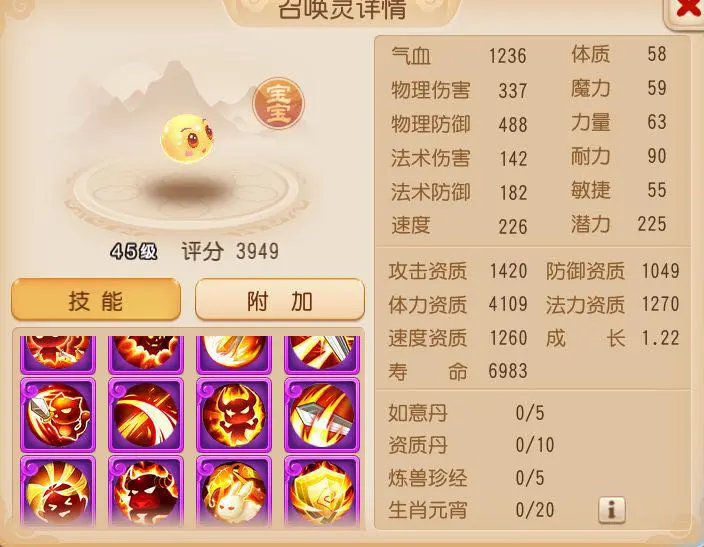Select the angry red bull skill icon
The height and width of the screenshot is (547, 704).
(146, 491)
